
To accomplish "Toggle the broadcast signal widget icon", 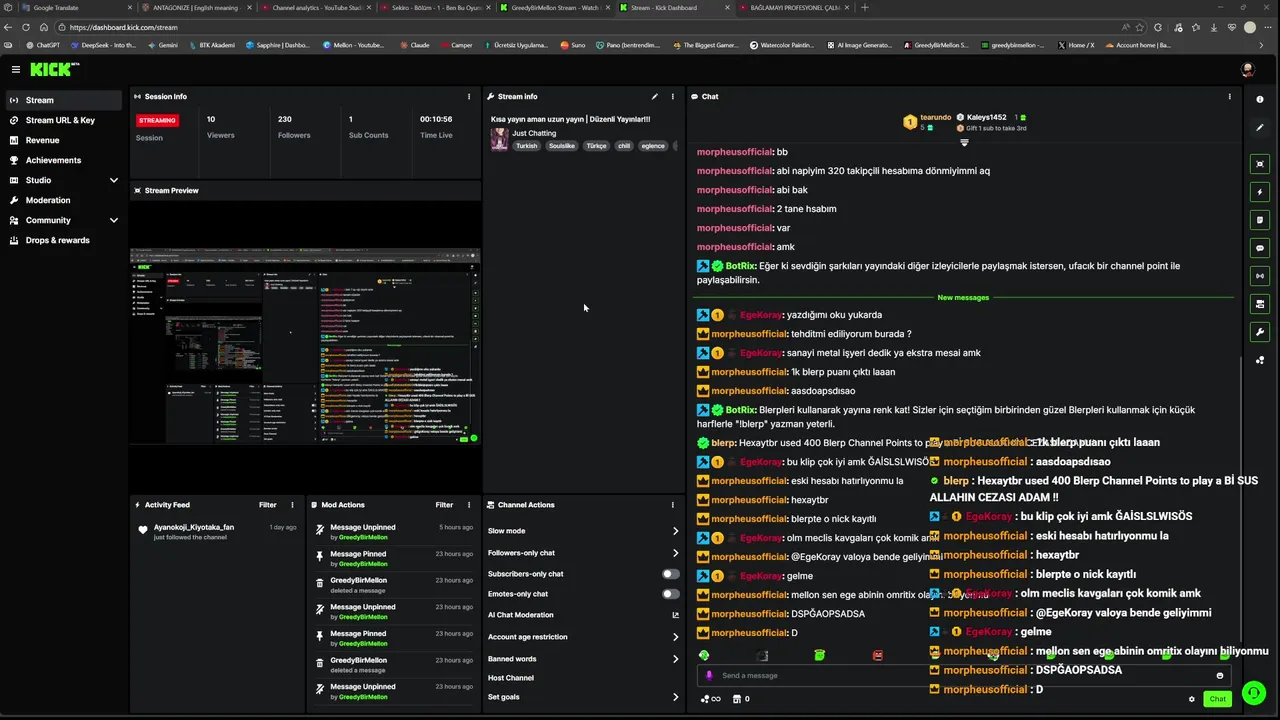I will pos(1259,276).
